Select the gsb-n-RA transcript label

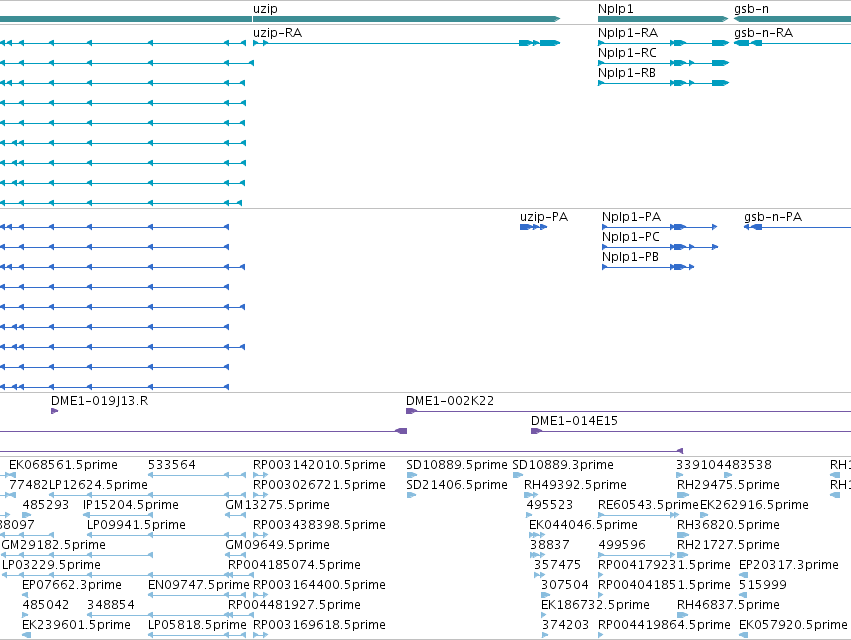(x=764, y=33)
